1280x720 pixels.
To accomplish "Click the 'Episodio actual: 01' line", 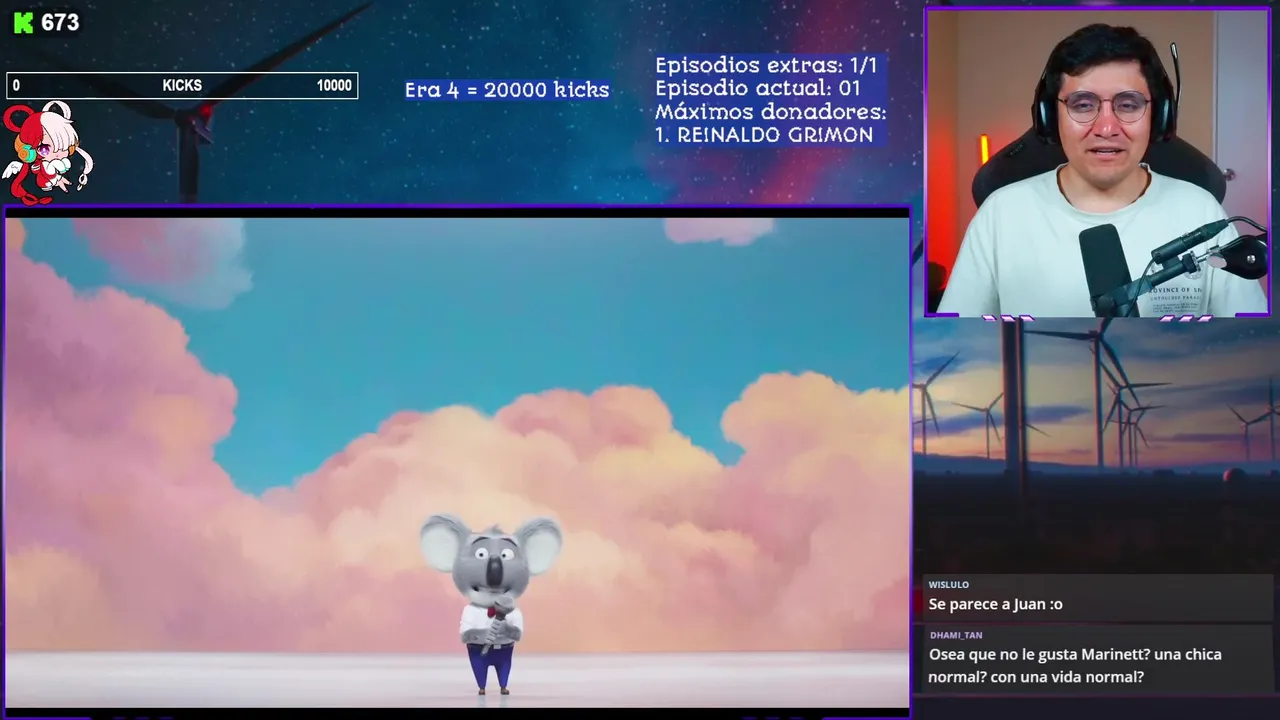I will click(757, 88).
